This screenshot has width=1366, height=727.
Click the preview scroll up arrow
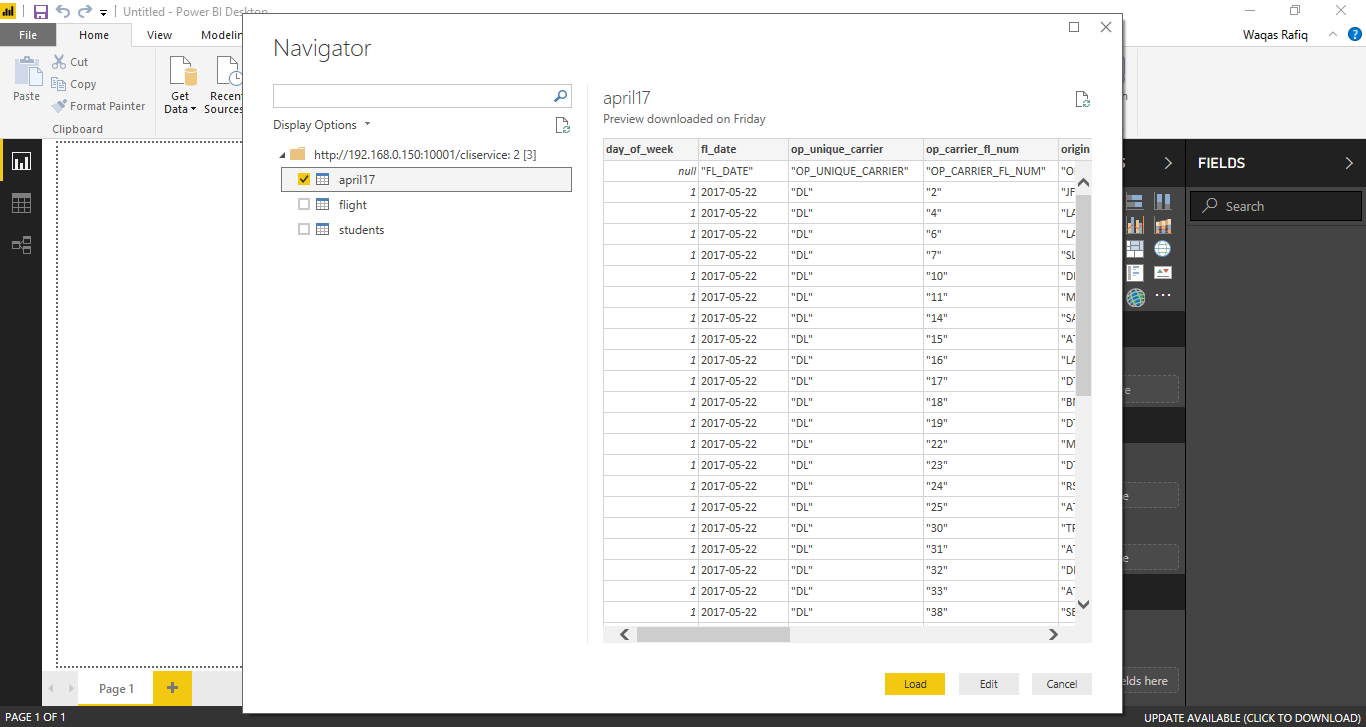pyautogui.click(x=1083, y=183)
